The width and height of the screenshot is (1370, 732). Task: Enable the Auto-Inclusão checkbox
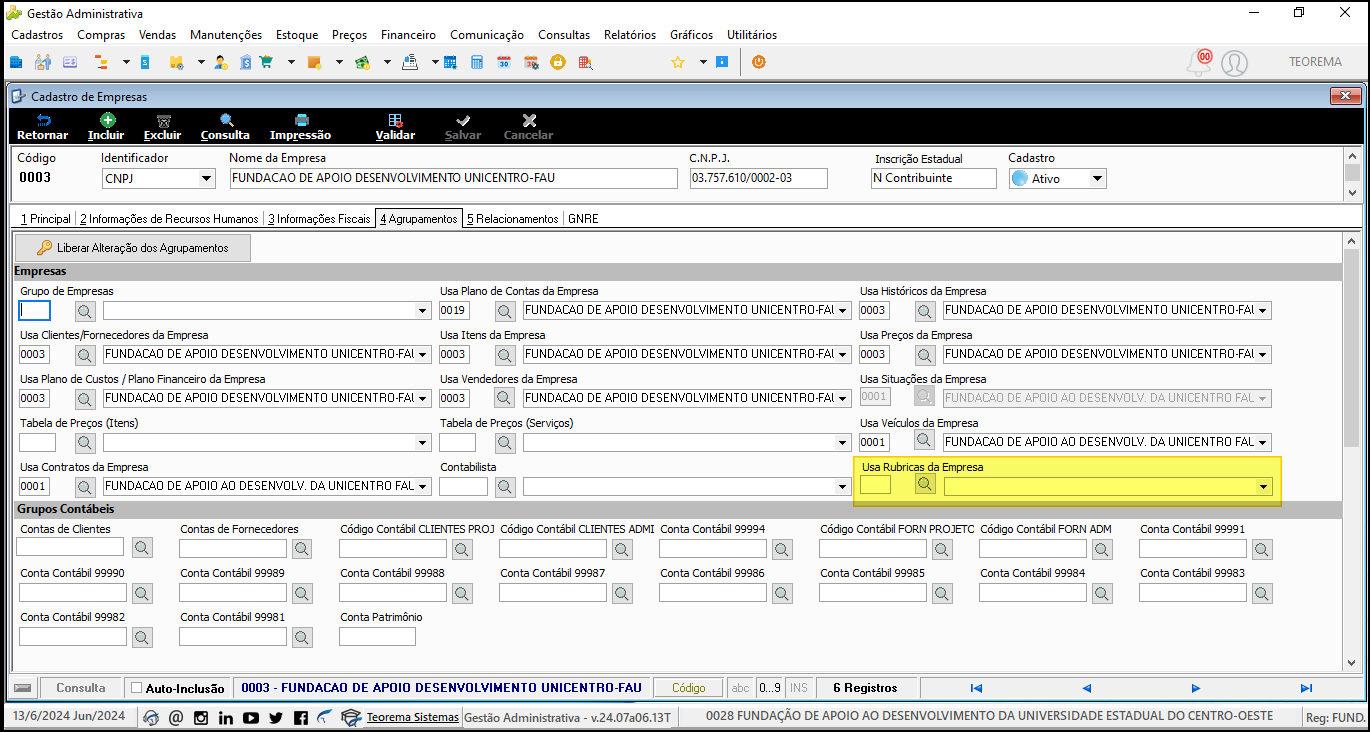coord(137,688)
